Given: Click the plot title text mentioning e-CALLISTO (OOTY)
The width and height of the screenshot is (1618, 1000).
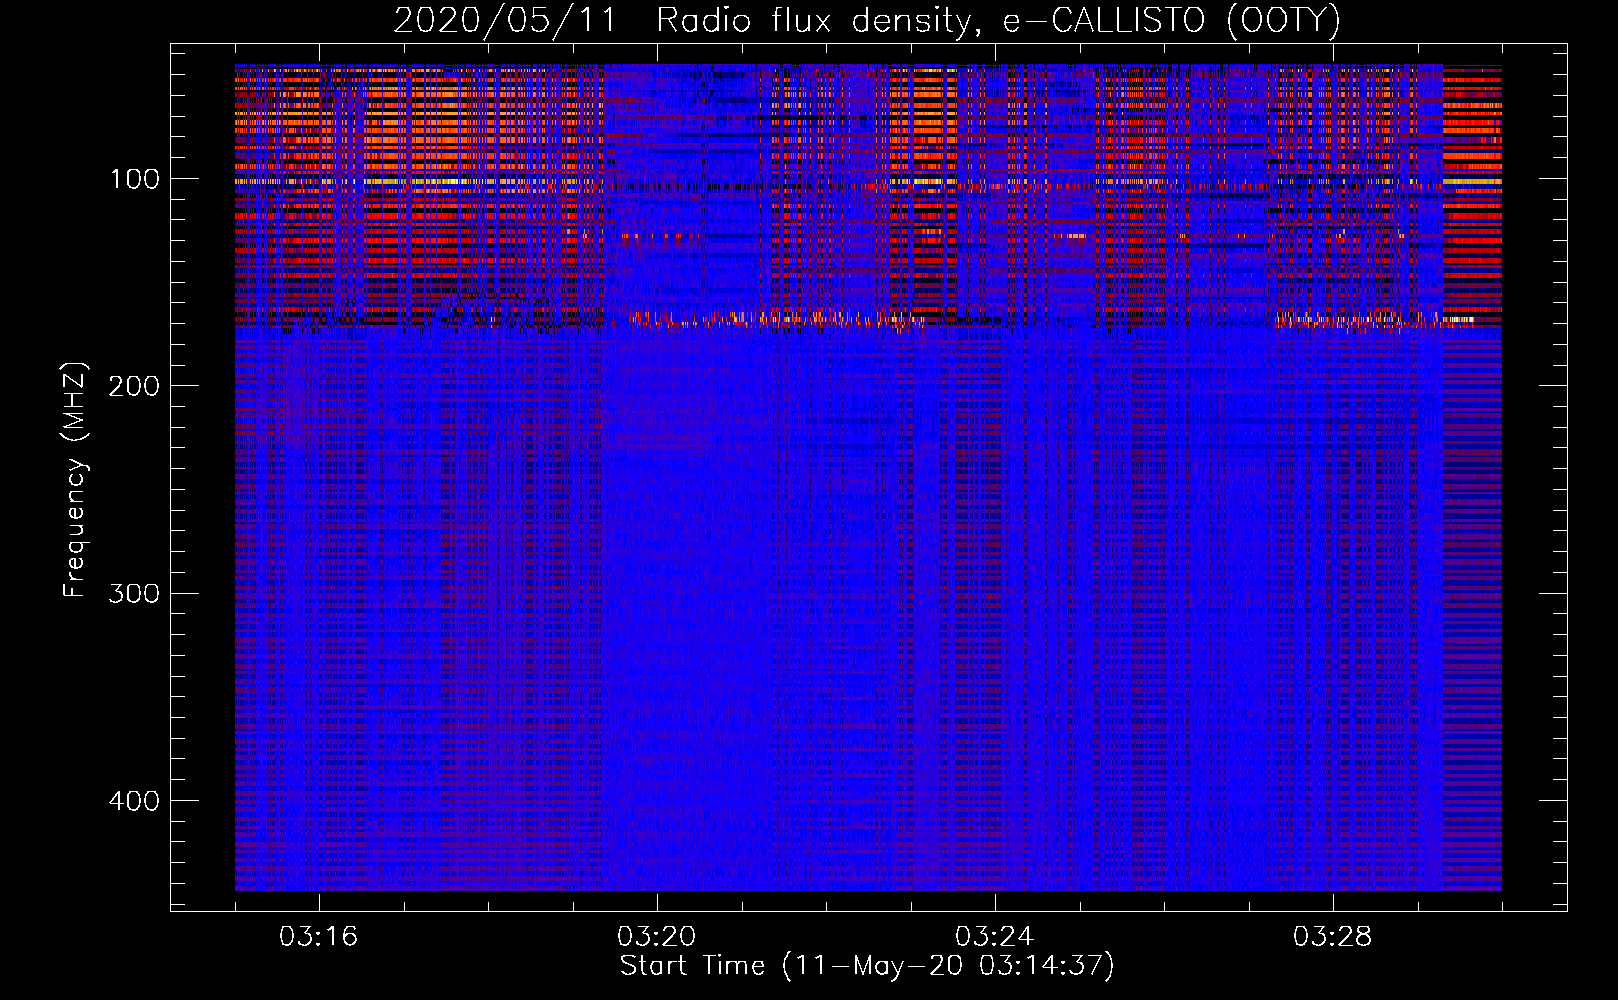Looking at the screenshot, I should click(867, 20).
